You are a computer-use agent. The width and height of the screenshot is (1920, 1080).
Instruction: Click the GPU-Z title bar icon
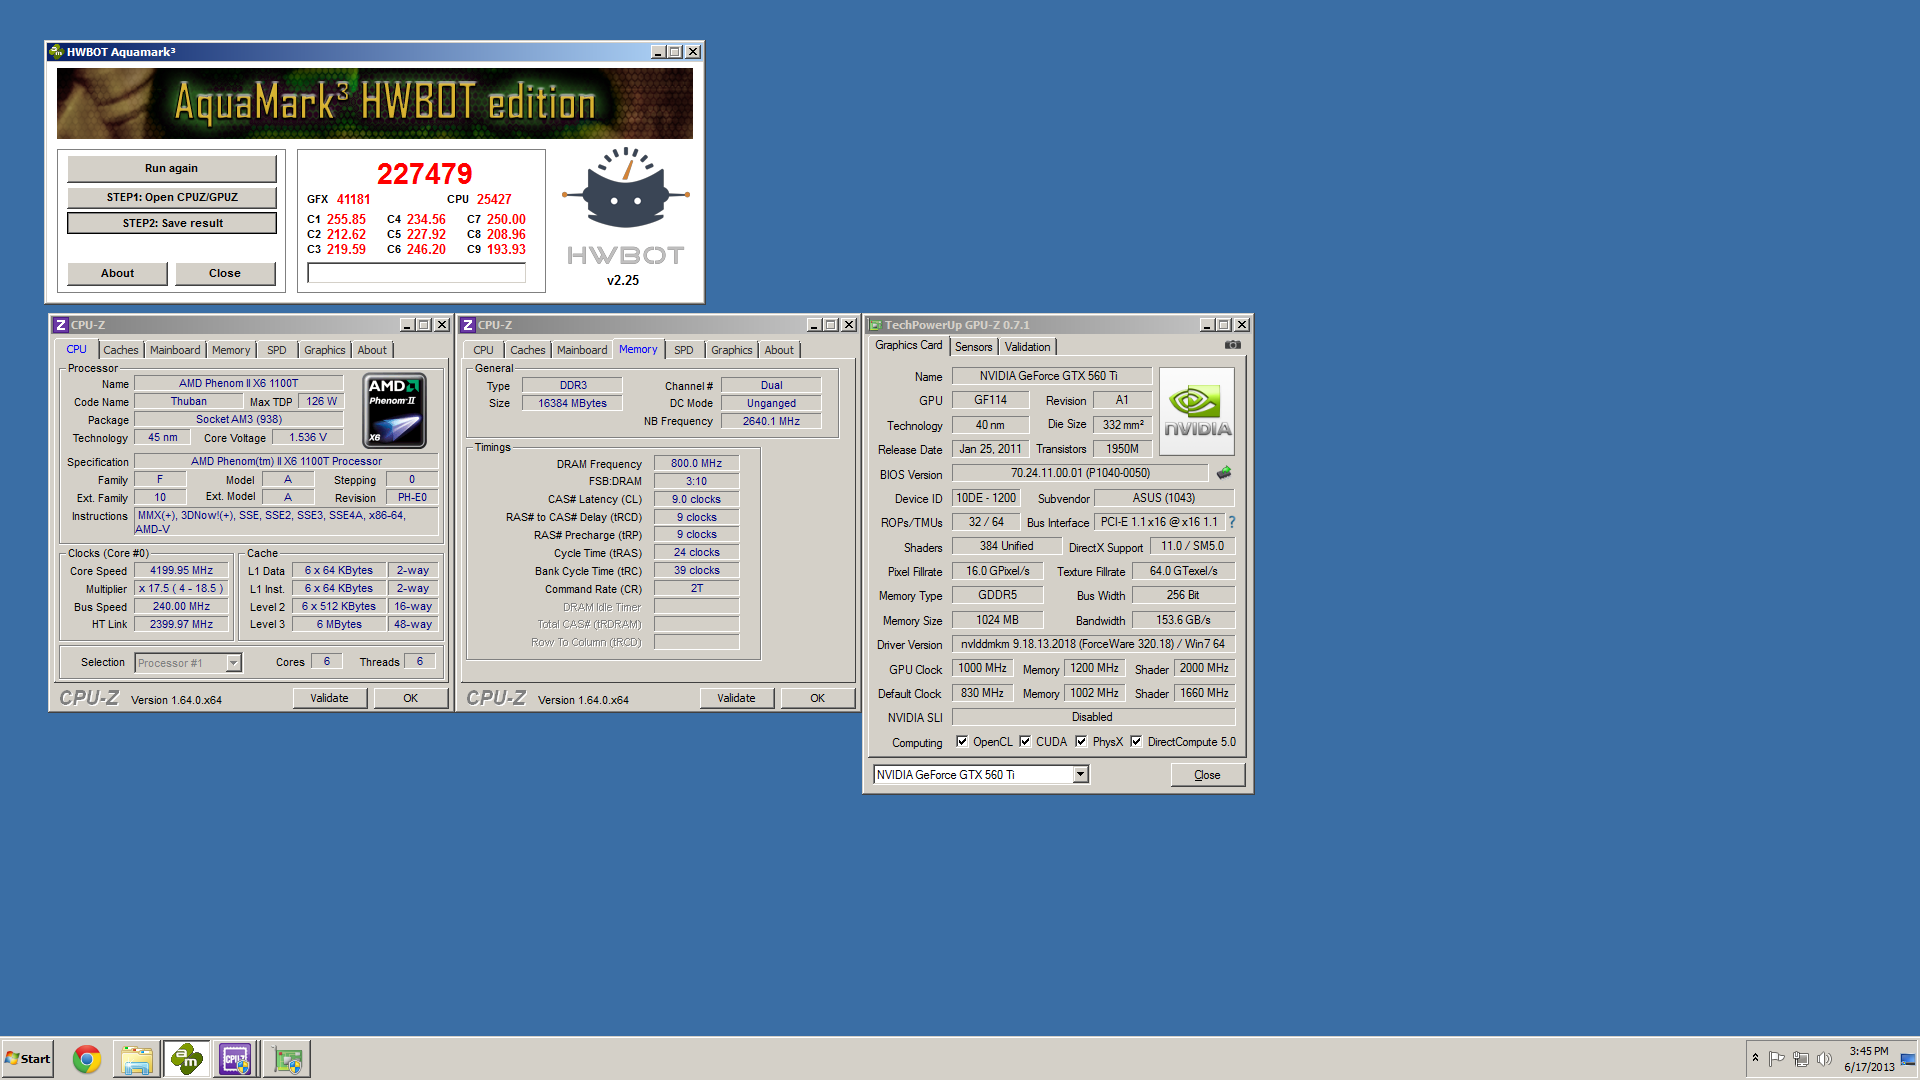click(x=875, y=325)
